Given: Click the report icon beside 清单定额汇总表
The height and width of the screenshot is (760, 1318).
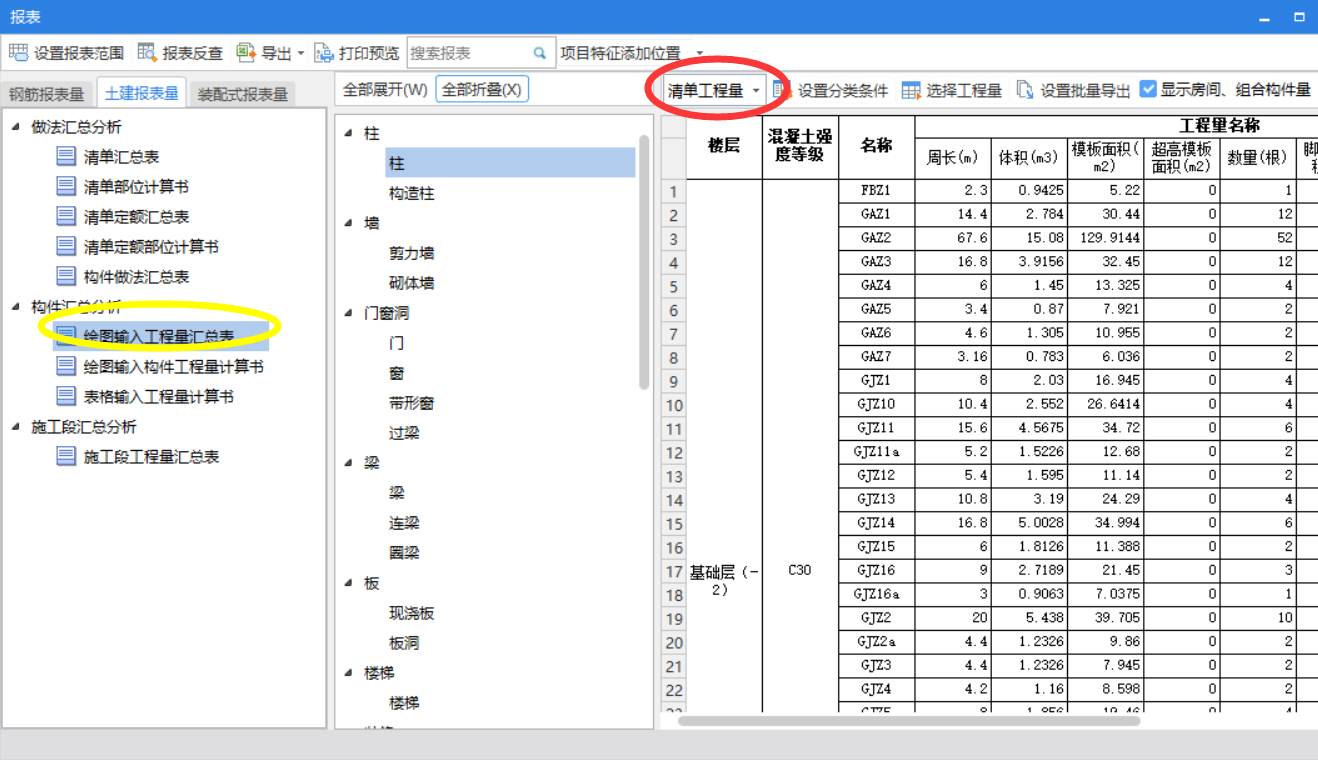Looking at the screenshot, I should click(x=66, y=216).
